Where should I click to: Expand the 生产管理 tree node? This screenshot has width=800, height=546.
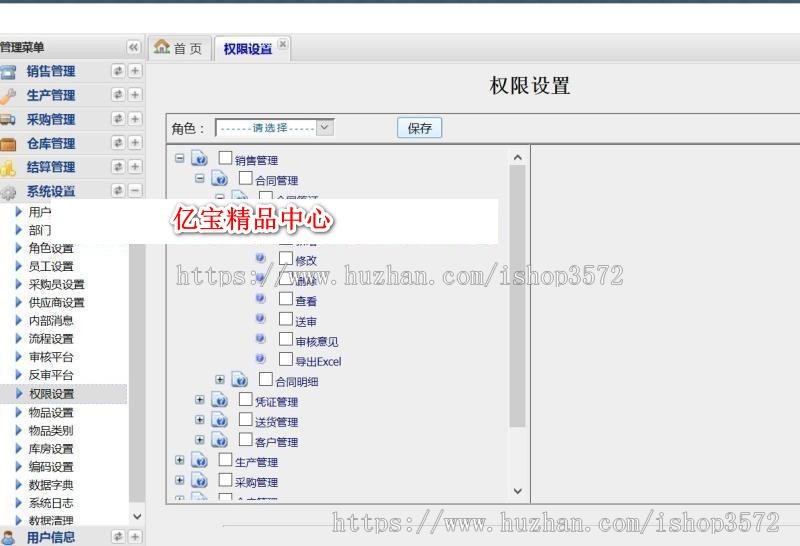pos(180,460)
